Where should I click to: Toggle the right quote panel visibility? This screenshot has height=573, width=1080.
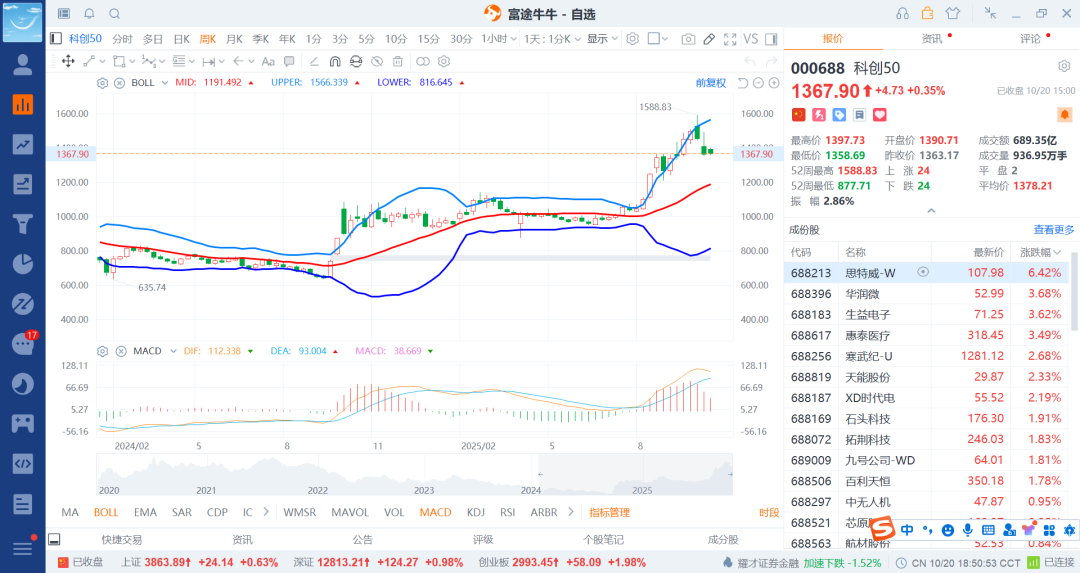click(771, 39)
